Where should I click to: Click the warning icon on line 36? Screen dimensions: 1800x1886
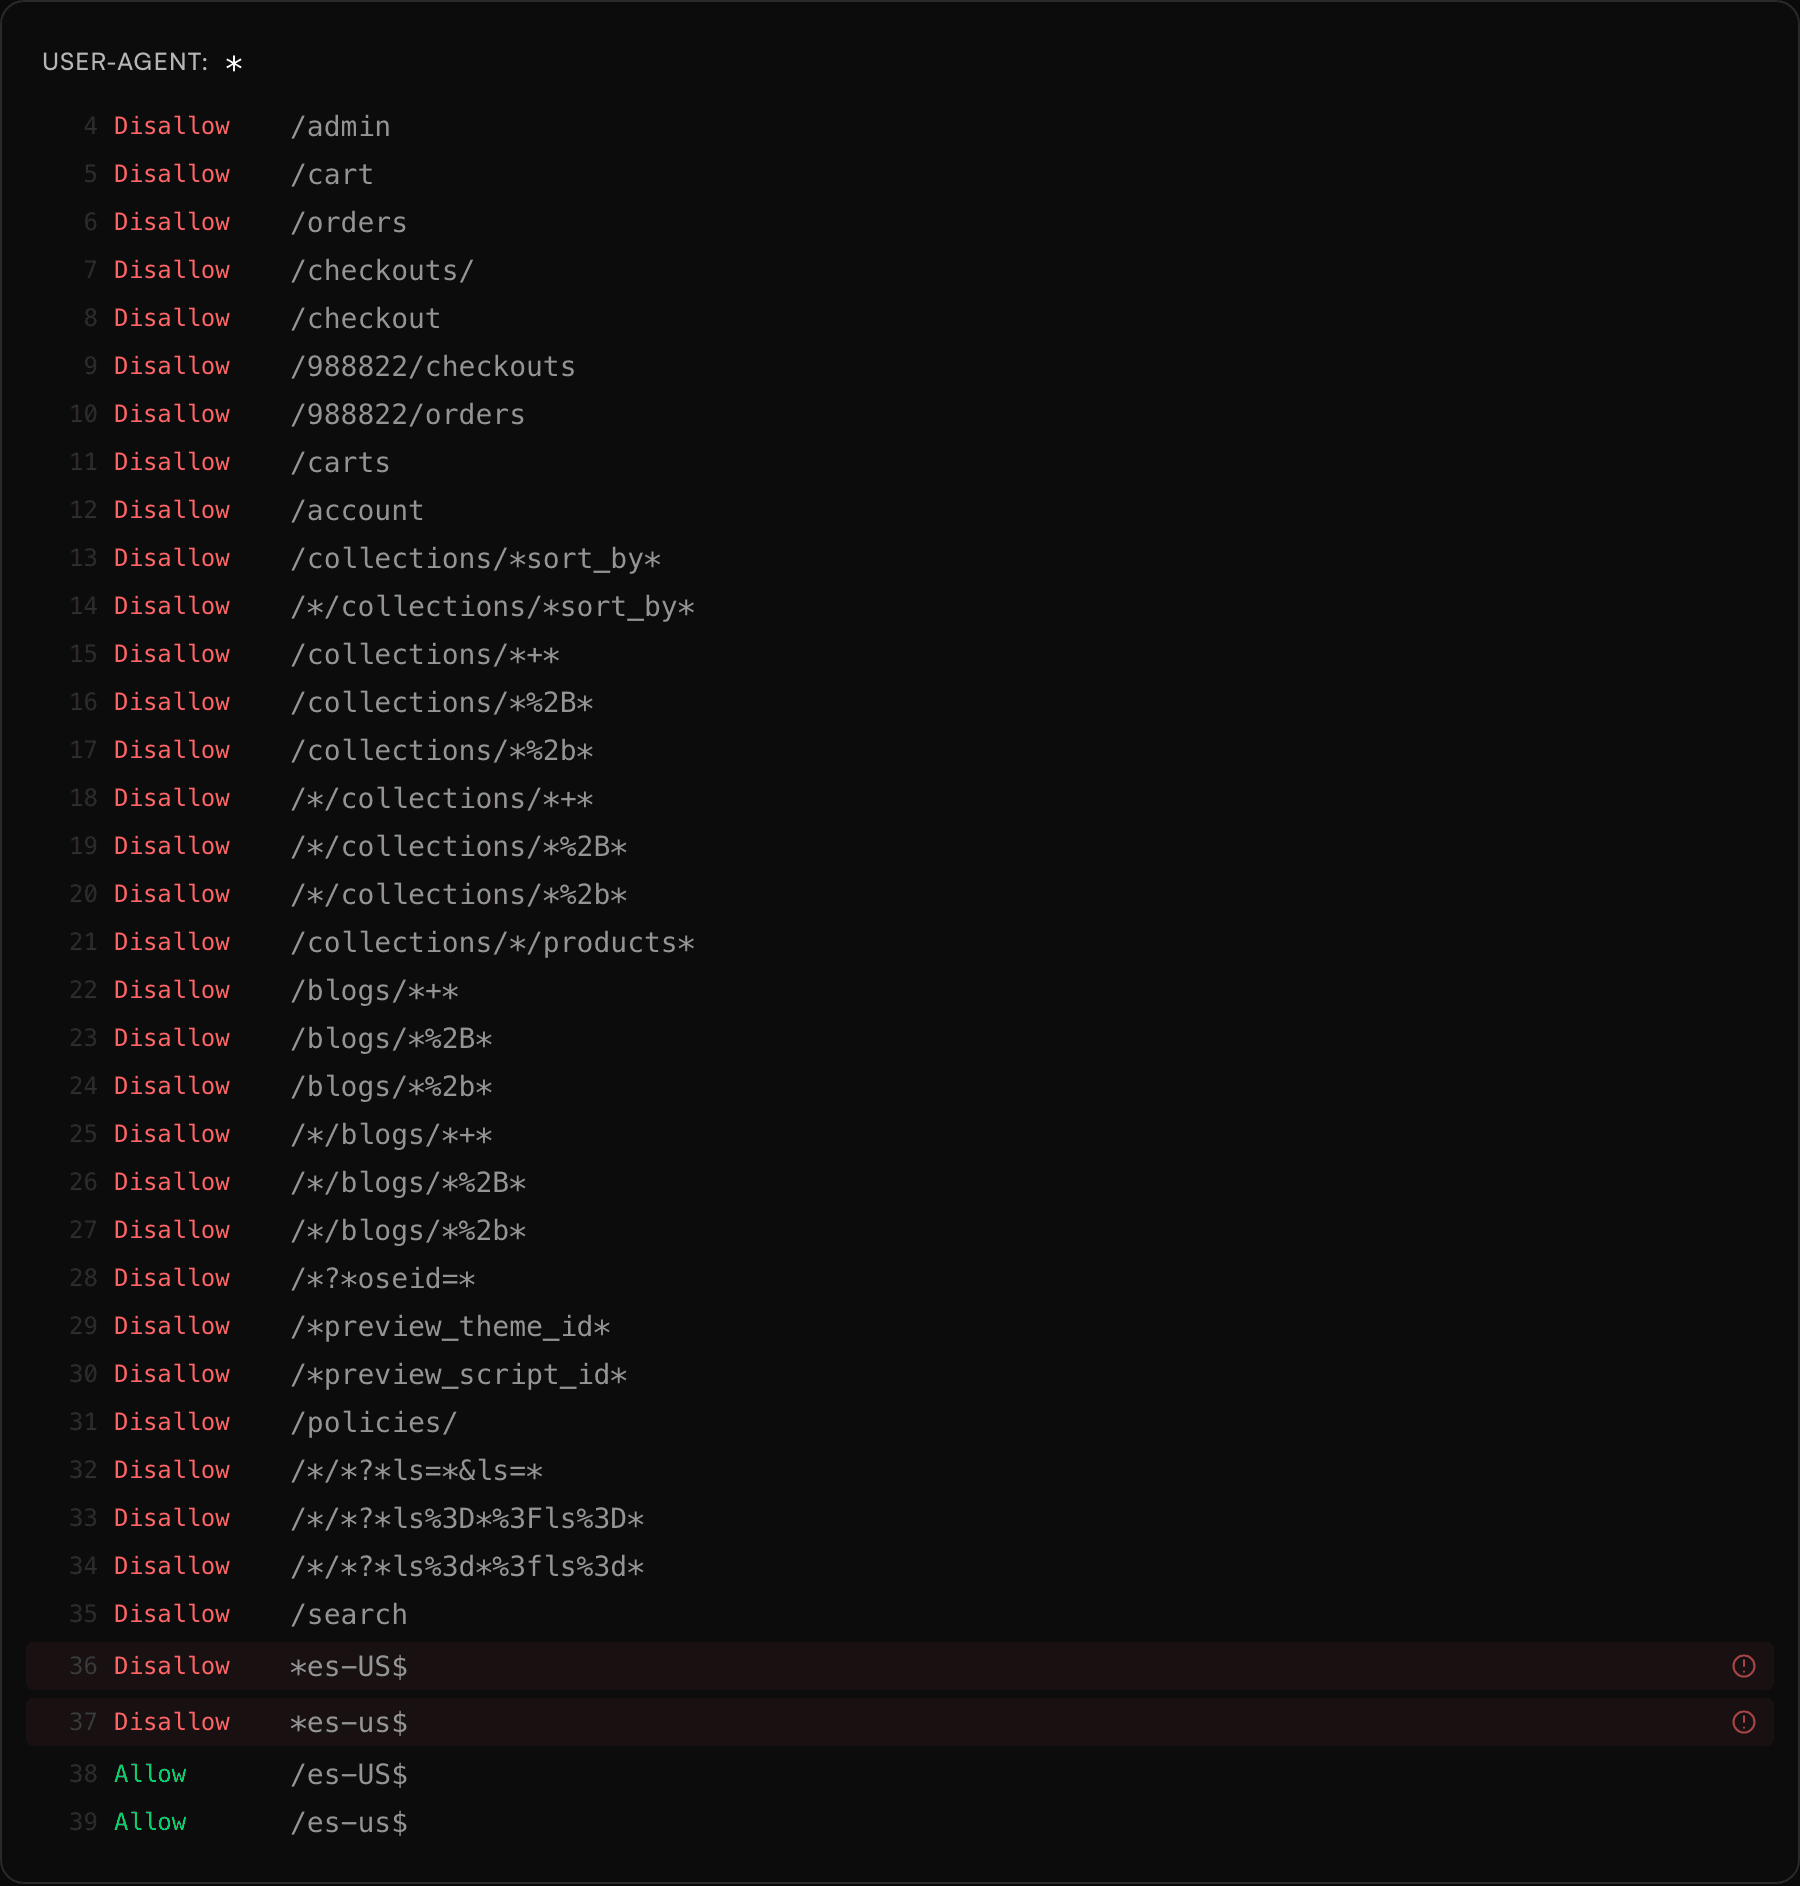[x=1743, y=1666]
